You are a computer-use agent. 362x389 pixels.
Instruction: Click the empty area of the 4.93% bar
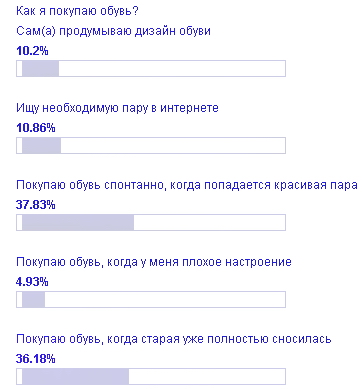tap(165, 300)
